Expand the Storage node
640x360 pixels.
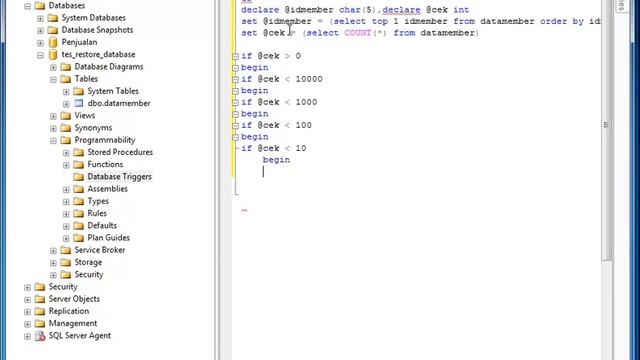coord(53,263)
